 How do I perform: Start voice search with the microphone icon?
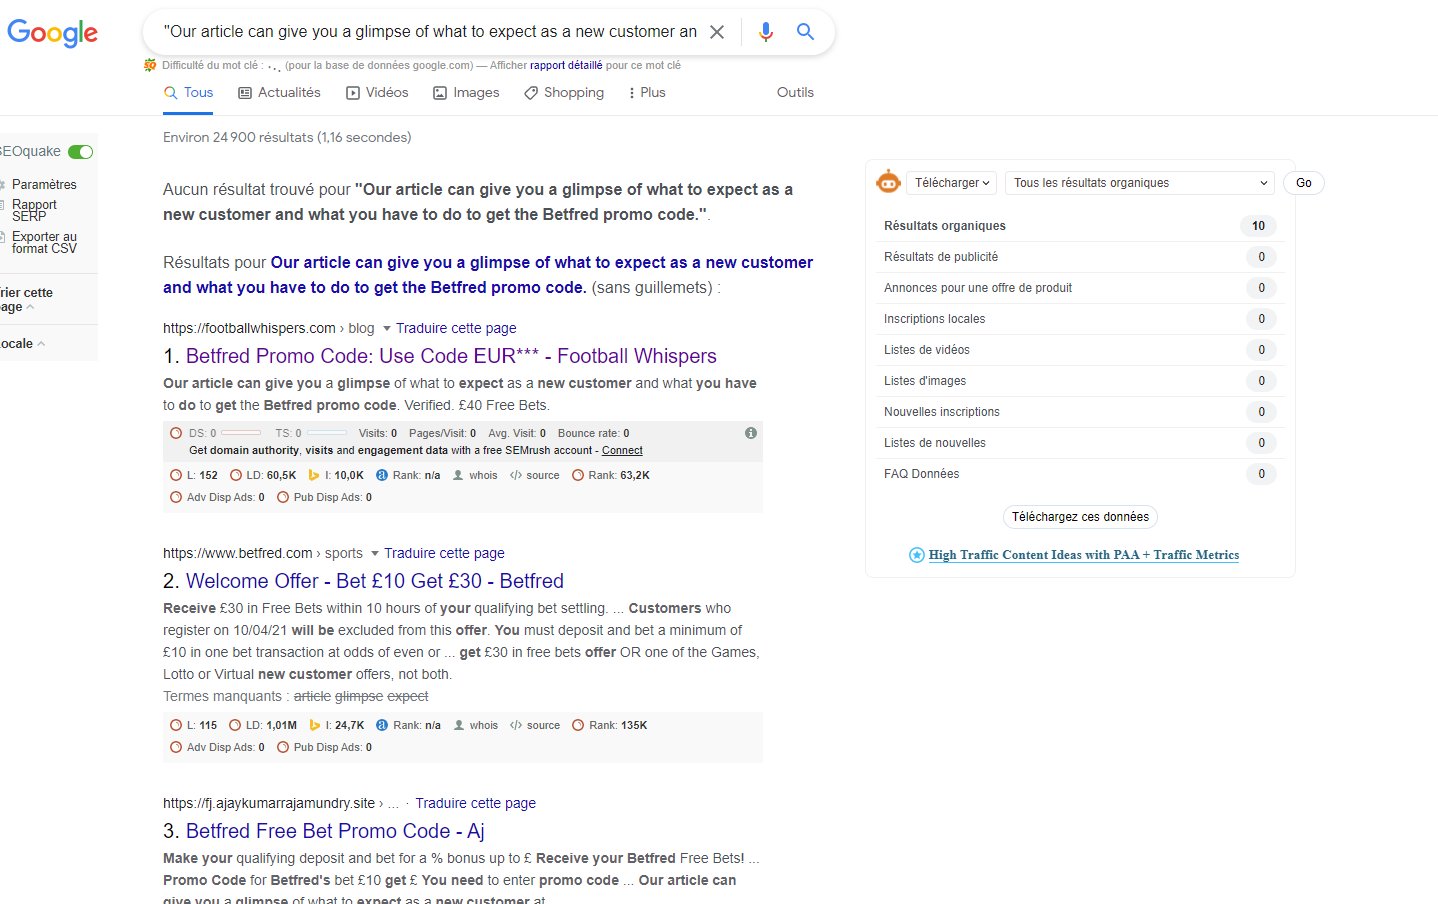coord(765,32)
